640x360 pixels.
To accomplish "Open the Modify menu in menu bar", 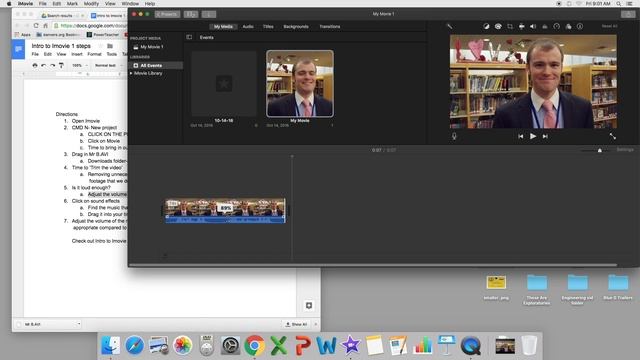I will 91,4.
